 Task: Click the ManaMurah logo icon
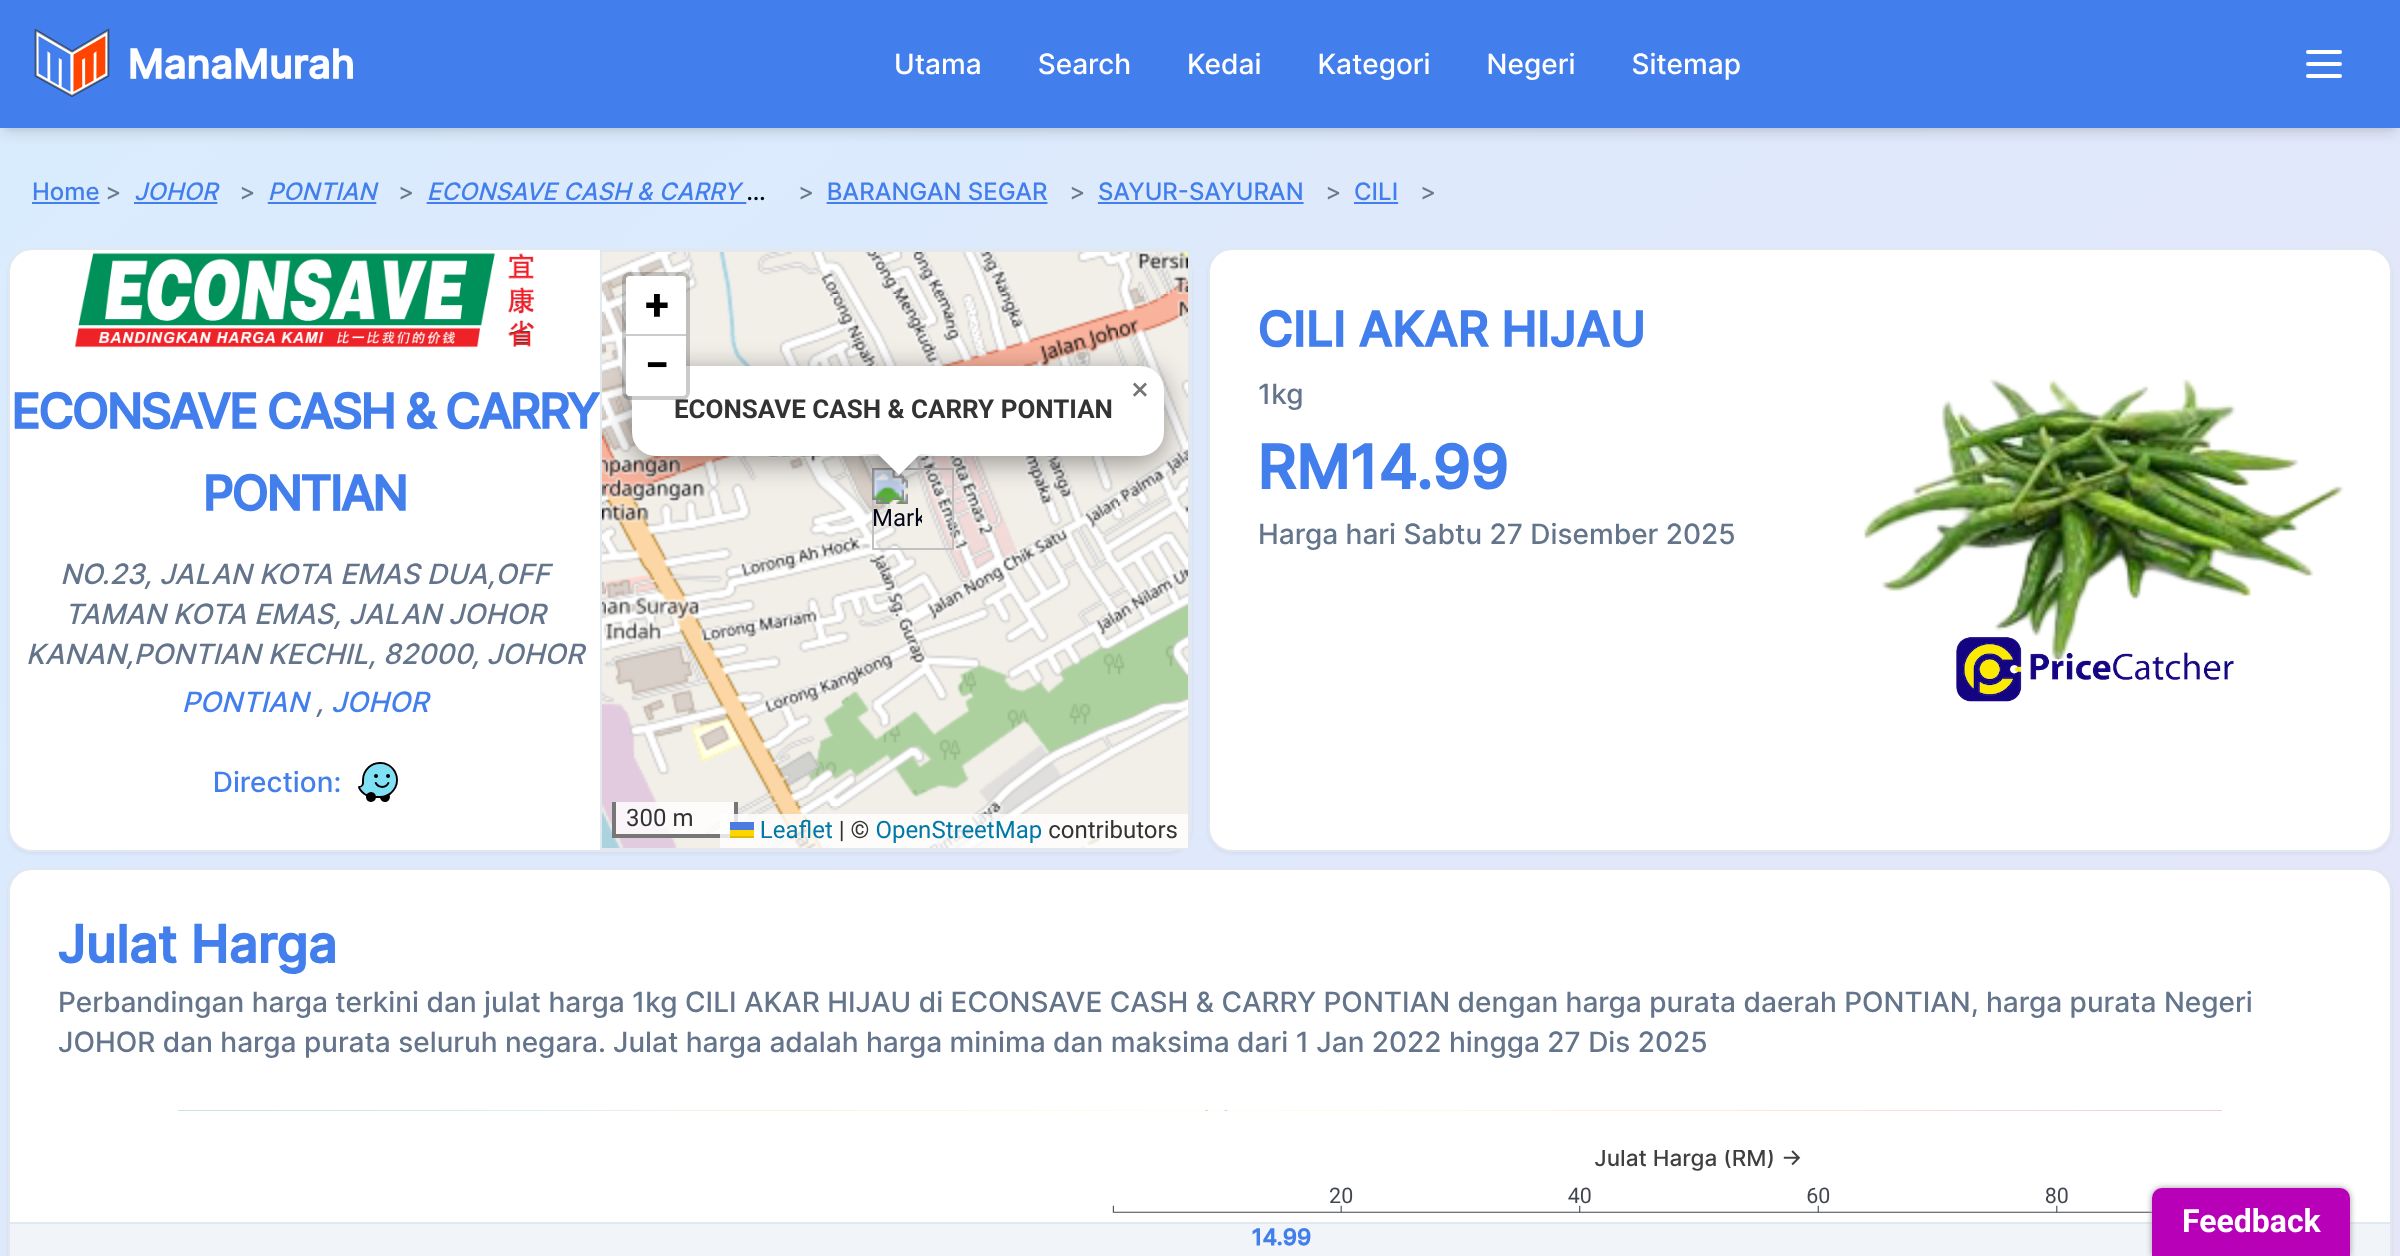coord(71,63)
